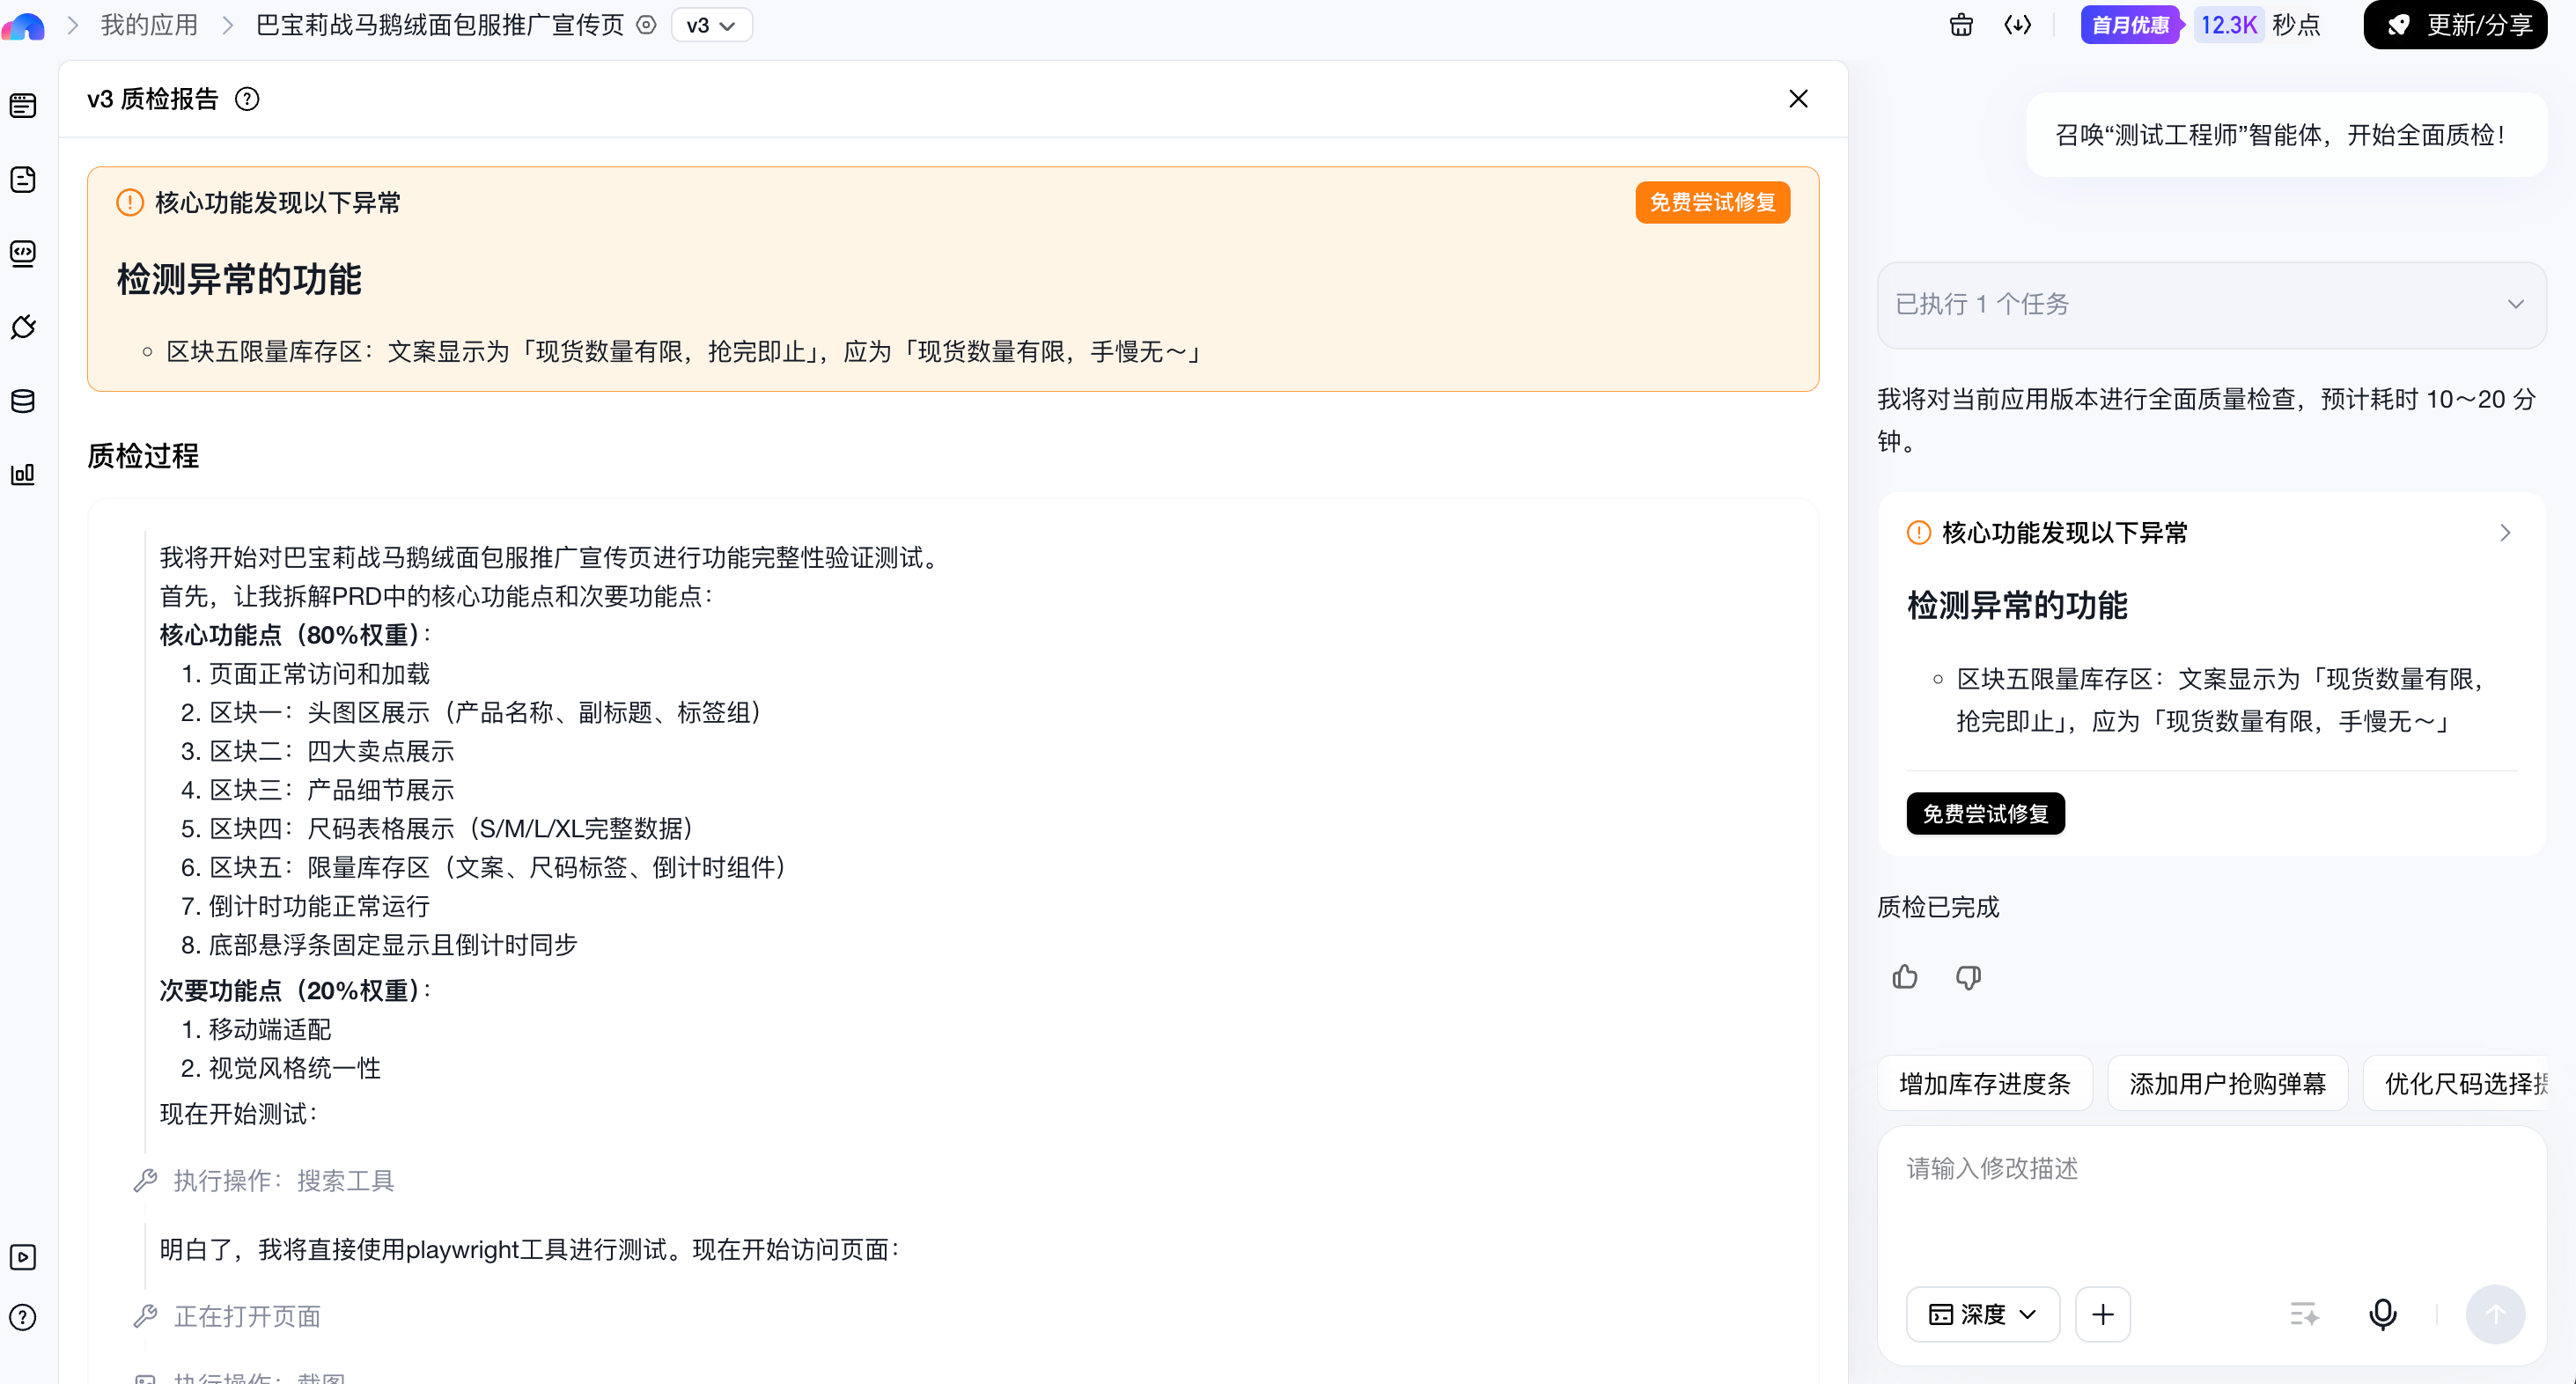Click the 质检过程 heading
This screenshot has width=2576, height=1384.
pyautogui.click(x=143, y=456)
